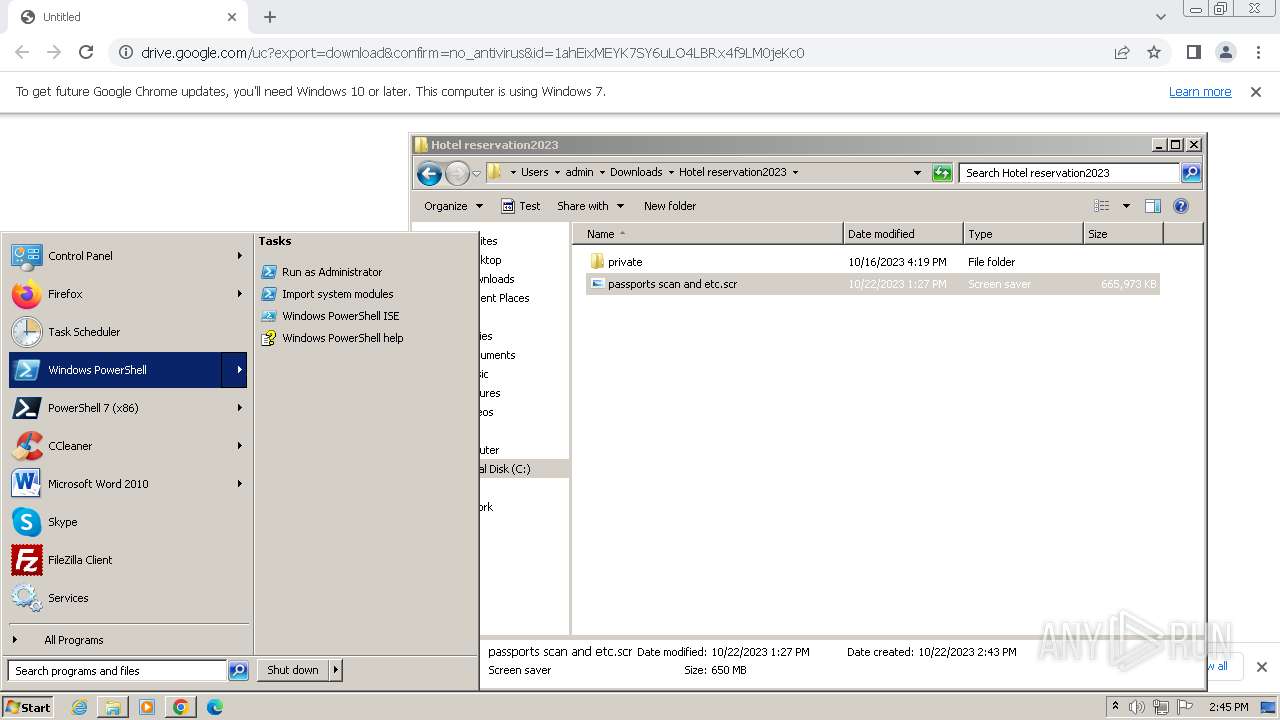
Task: Click the Test toolbar button
Action: point(521,206)
